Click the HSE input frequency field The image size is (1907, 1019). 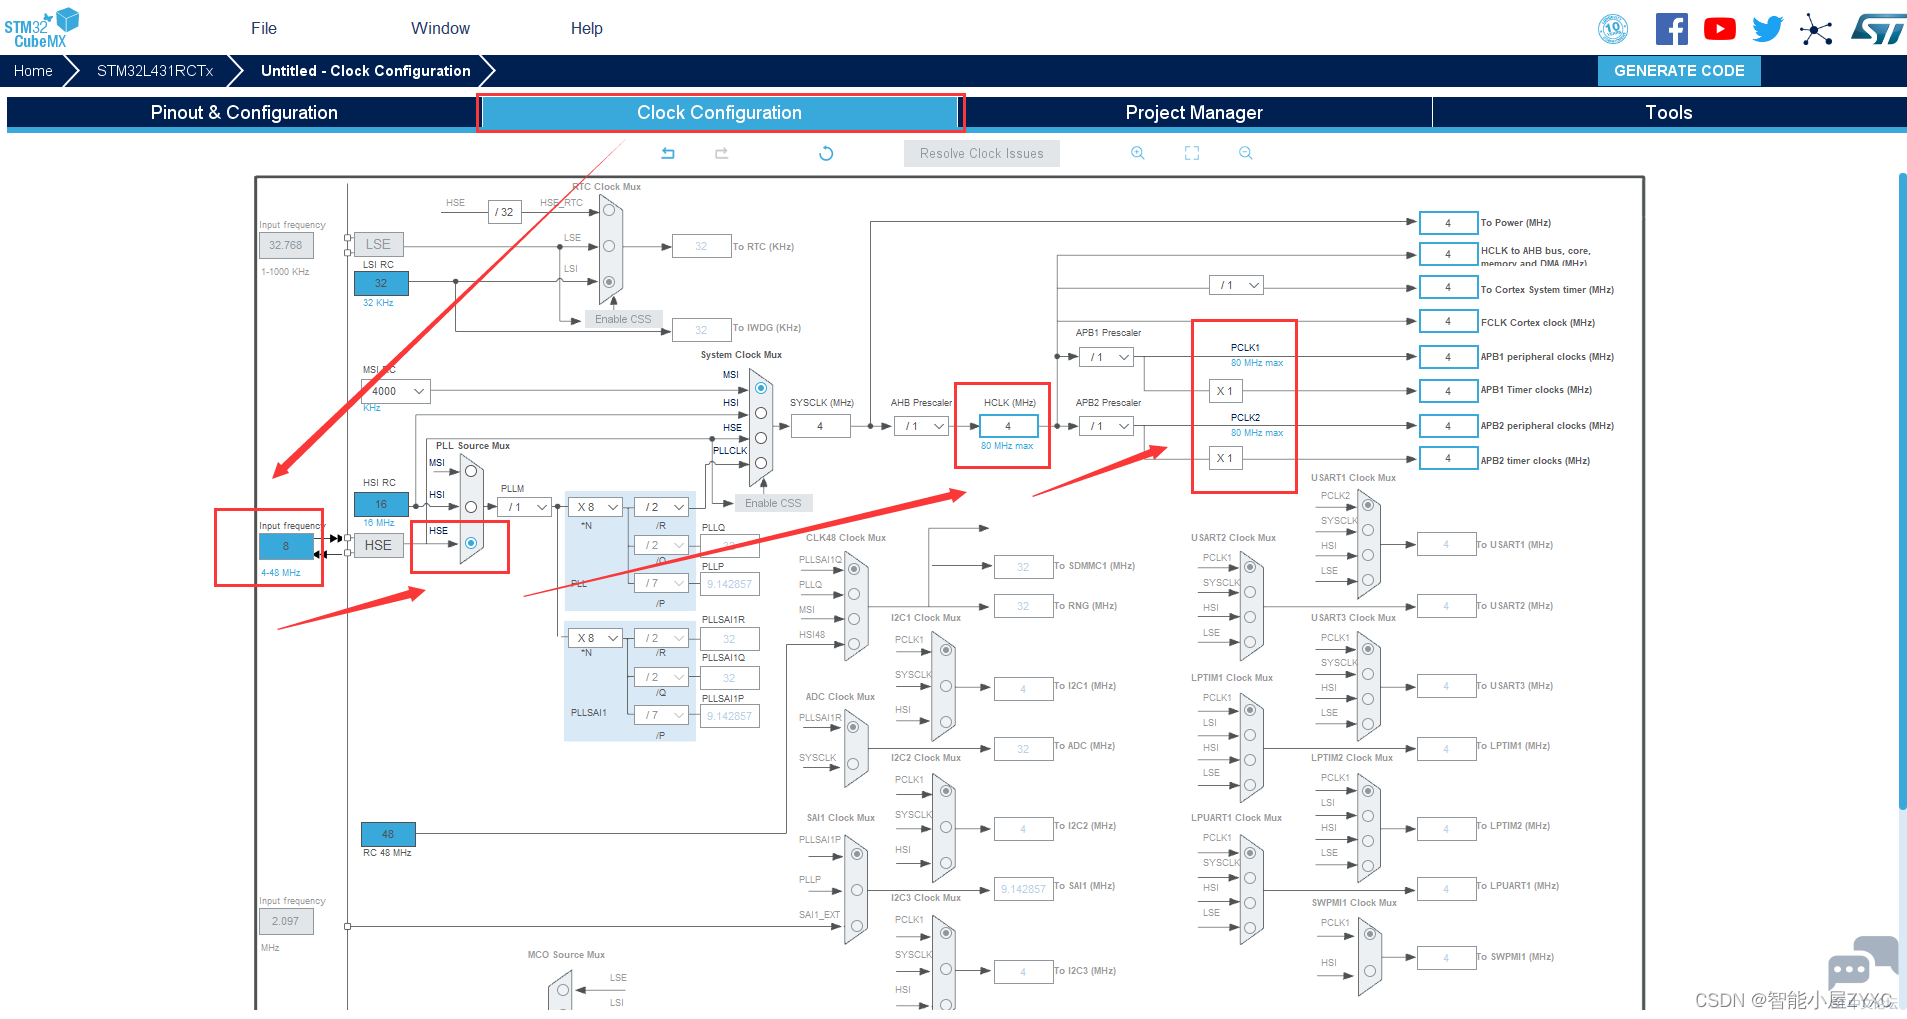tap(286, 546)
